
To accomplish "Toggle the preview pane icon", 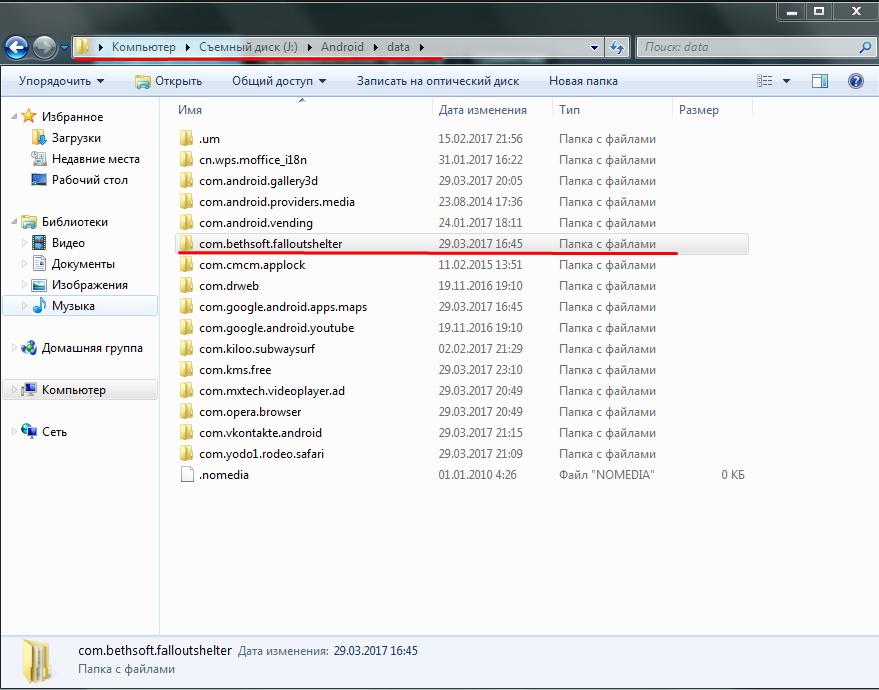I will pos(820,81).
